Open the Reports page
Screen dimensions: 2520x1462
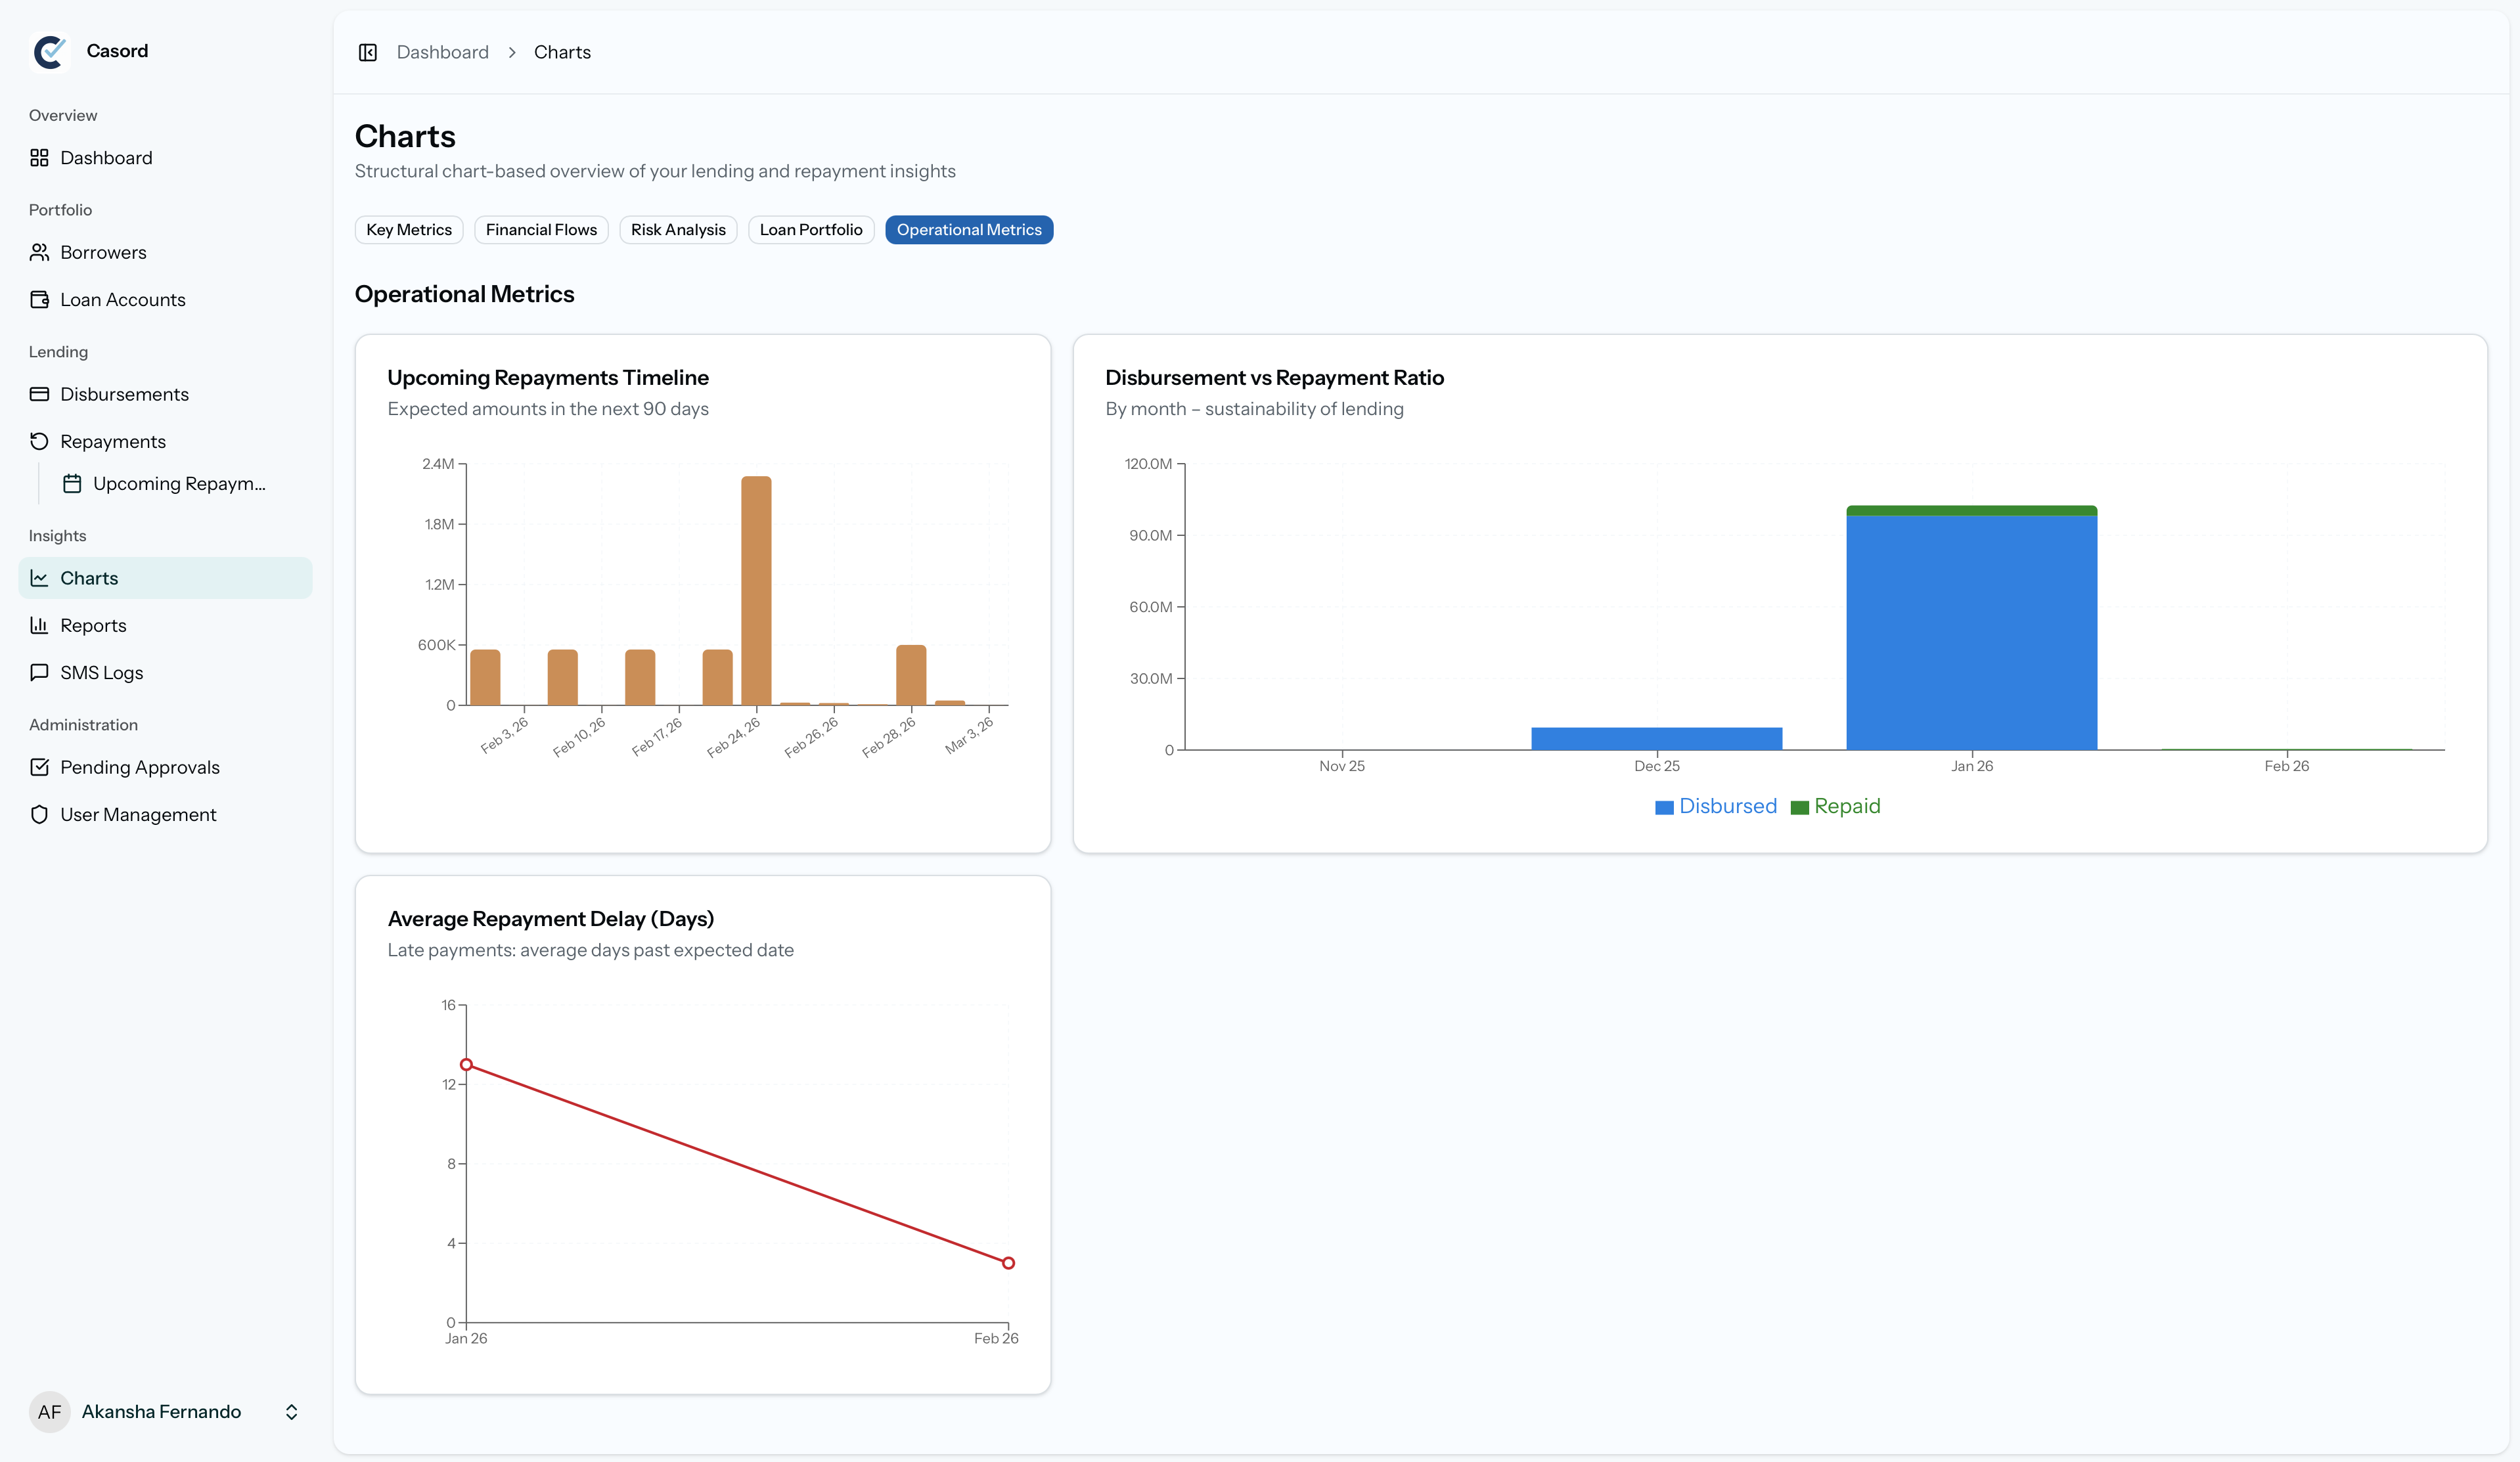pos(93,625)
